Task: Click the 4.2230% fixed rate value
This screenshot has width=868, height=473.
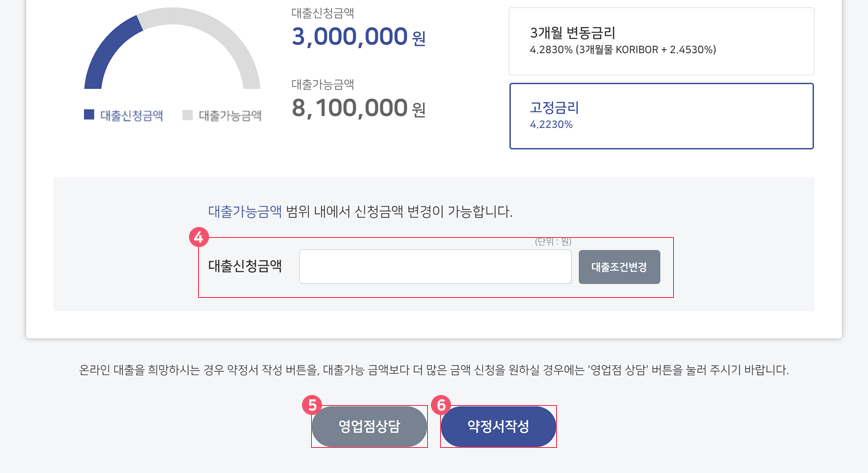Action: point(551,125)
